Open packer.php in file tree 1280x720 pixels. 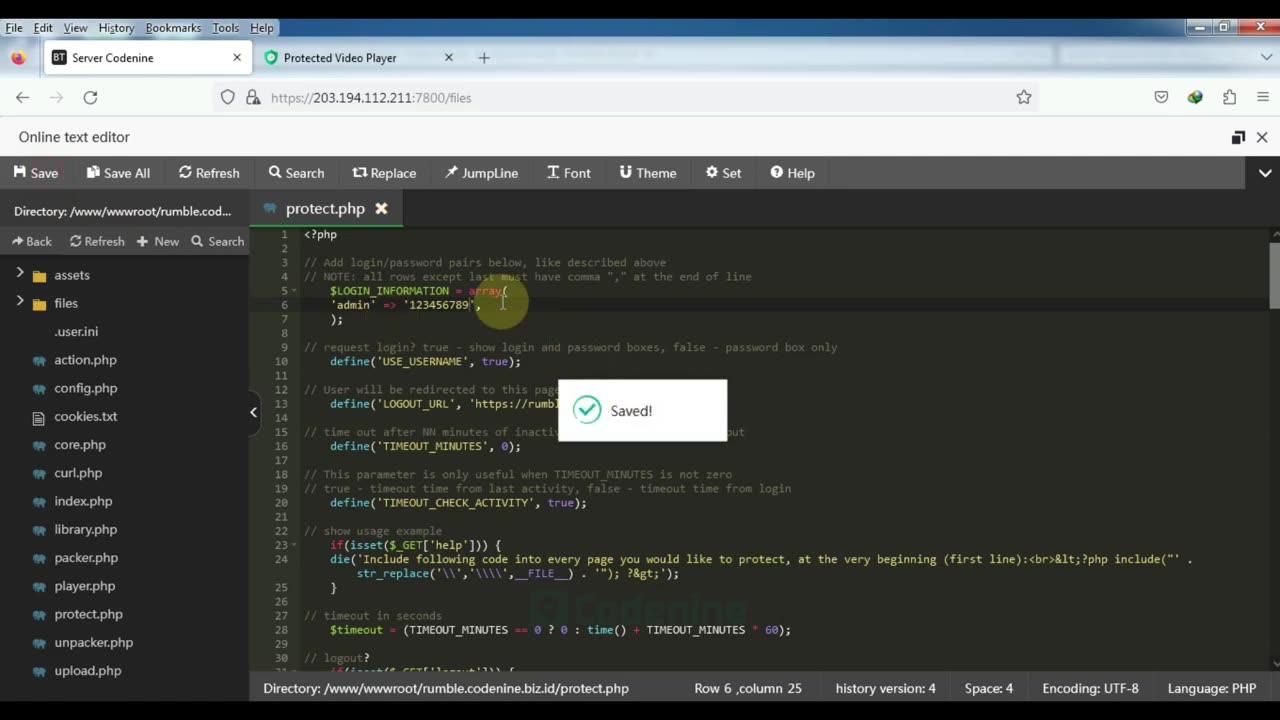[x=86, y=557]
